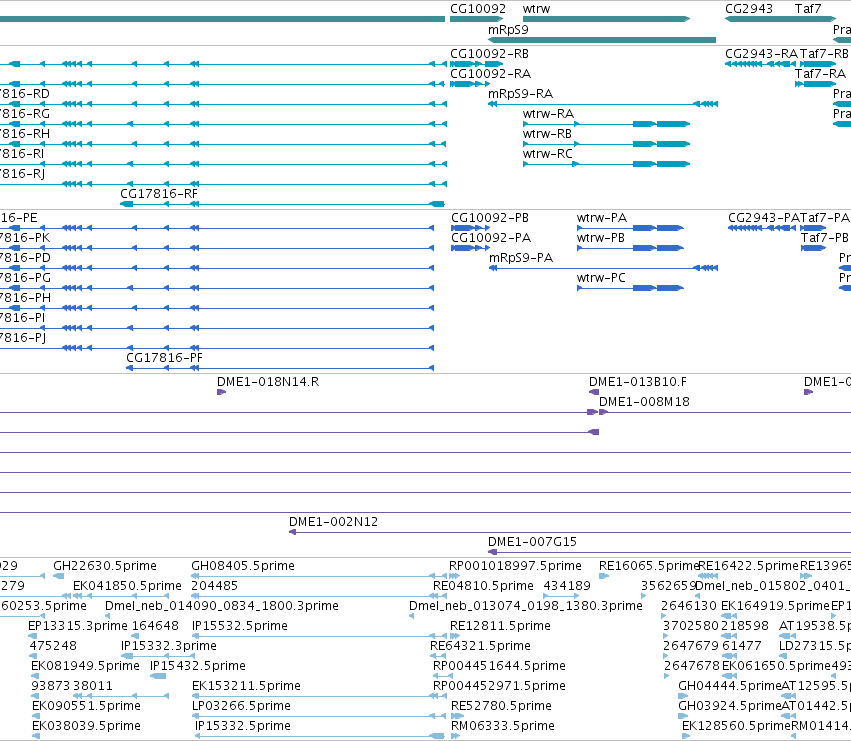Viewport: 851px width, 741px height.
Task: Select EST IP15332.3prime label
Action: (168, 646)
